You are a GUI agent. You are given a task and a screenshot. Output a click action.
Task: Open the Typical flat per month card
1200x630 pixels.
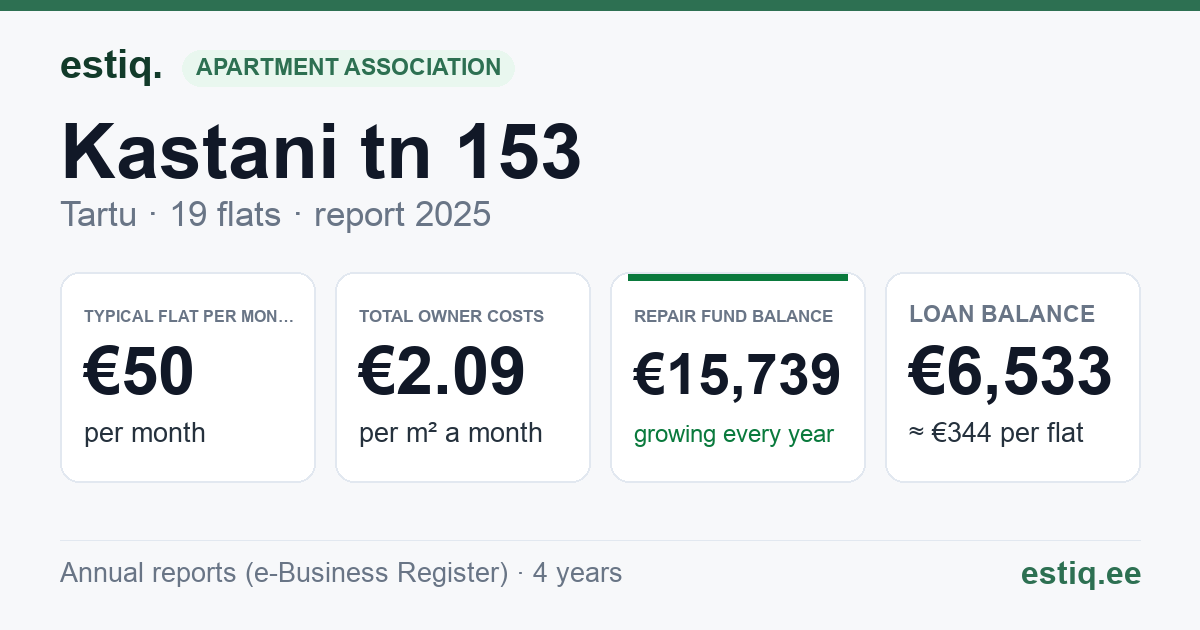(188, 377)
